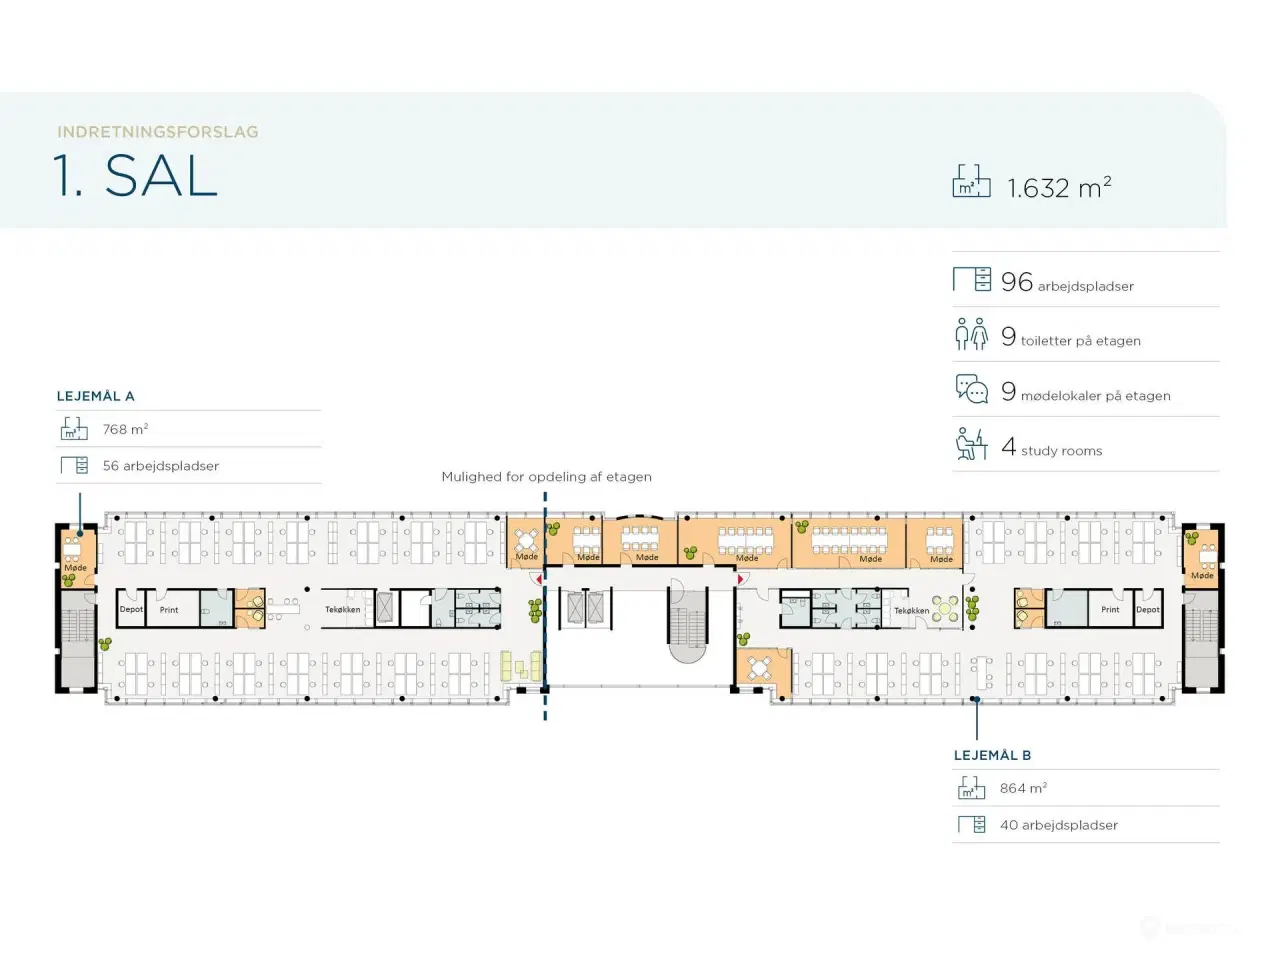Click the central curved staircase on the plan
1280x960 pixels.
pos(687,628)
